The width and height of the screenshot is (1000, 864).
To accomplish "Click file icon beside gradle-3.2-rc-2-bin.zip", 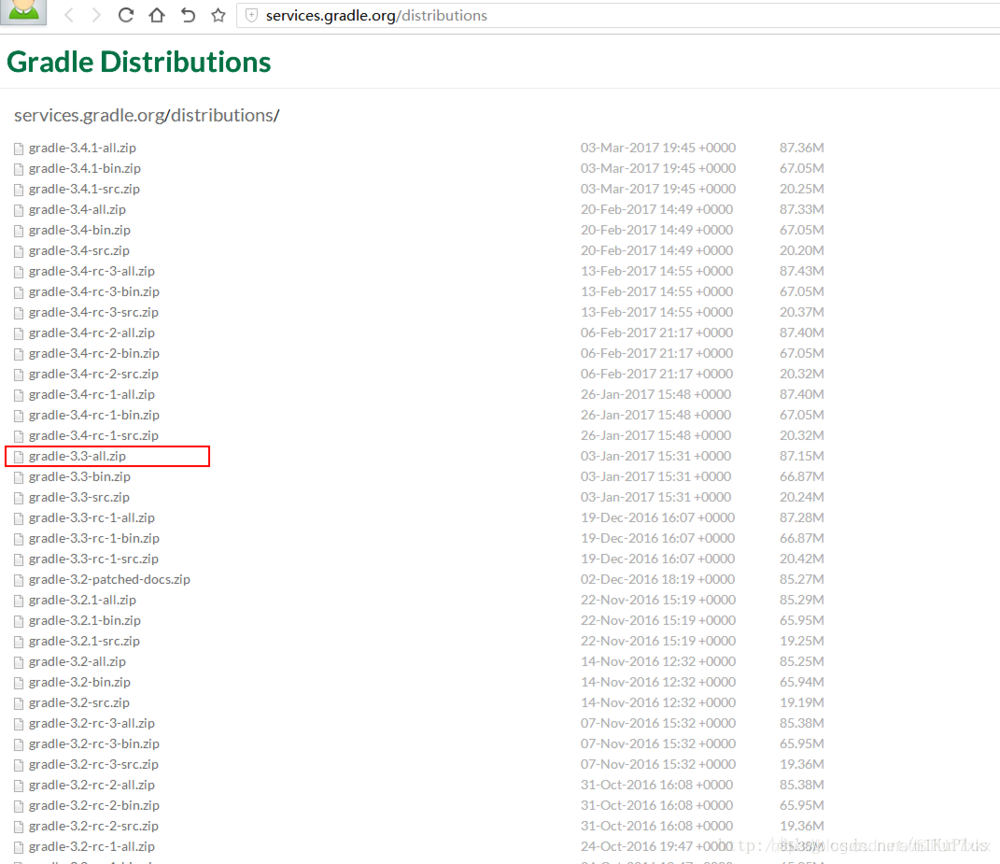I will (x=18, y=807).
